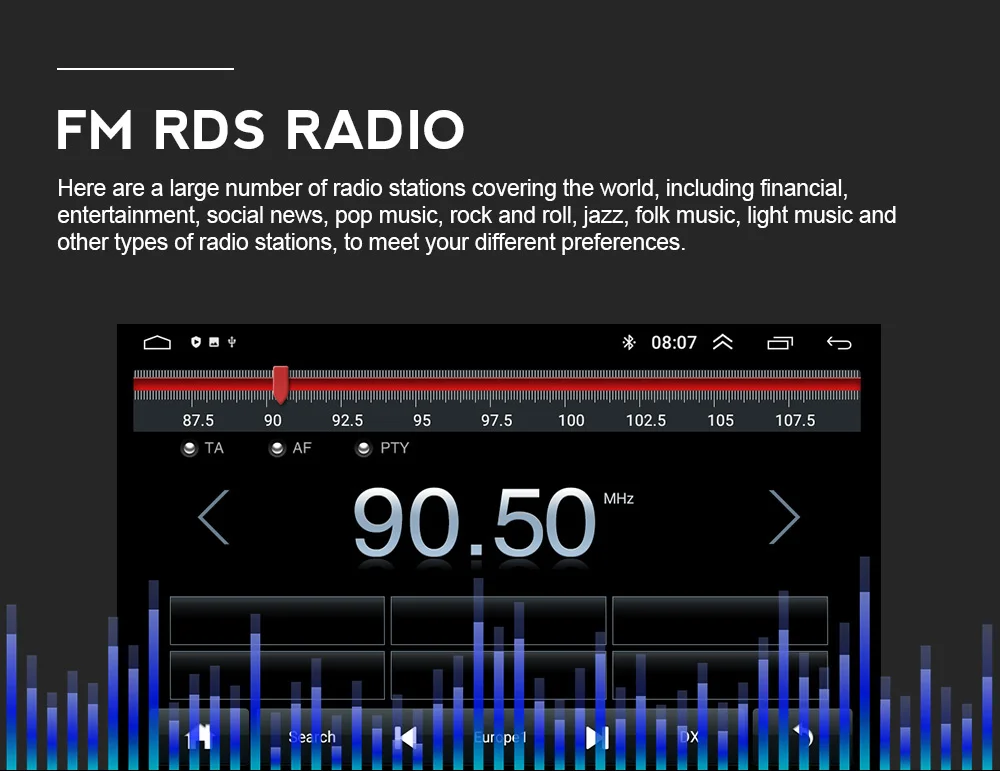Select right preset slot in top row
Image resolution: width=1000 pixels, height=771 pixels.
[x=720, y=620]
